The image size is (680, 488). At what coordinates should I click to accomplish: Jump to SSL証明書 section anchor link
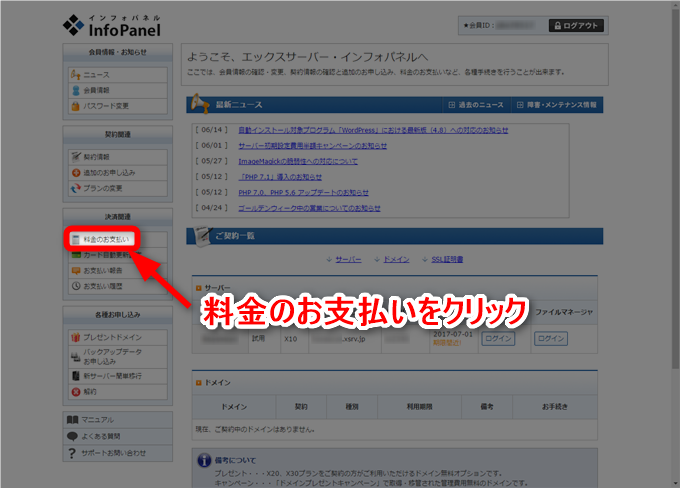[x=447, y=259]
